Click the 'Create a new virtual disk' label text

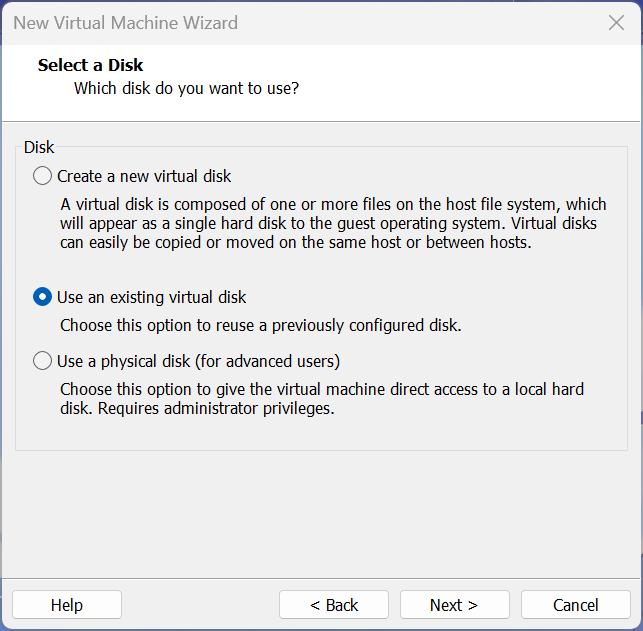coord(144,176)
